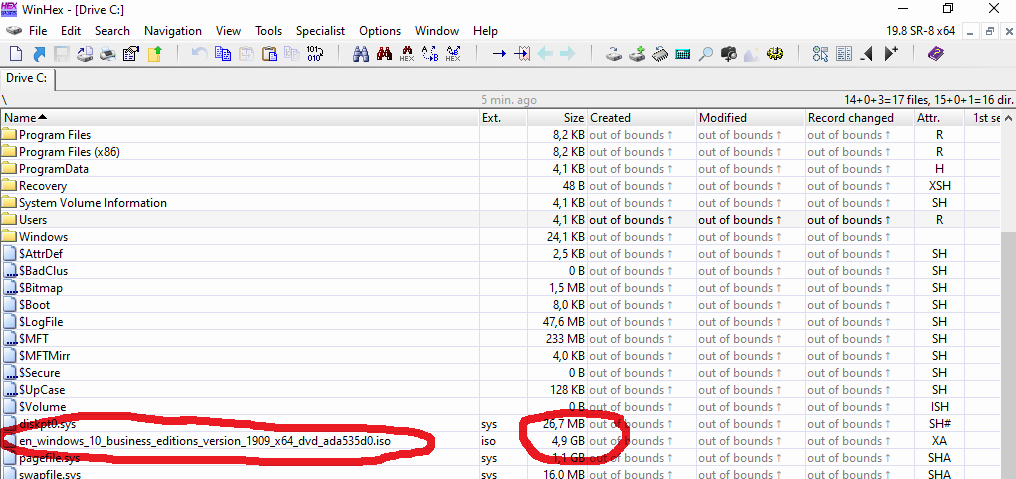Viewport: 1016px width, 479px height.
Task: Sort by the Modified column header
Action: tap(750, 117)
